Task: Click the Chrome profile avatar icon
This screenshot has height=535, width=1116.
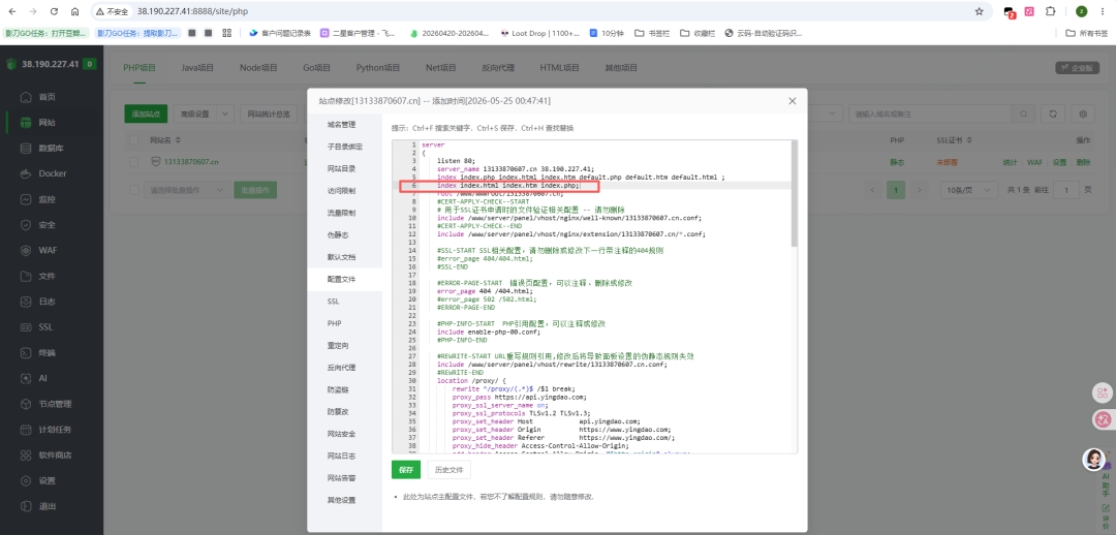Action: tap(1081, 11)
